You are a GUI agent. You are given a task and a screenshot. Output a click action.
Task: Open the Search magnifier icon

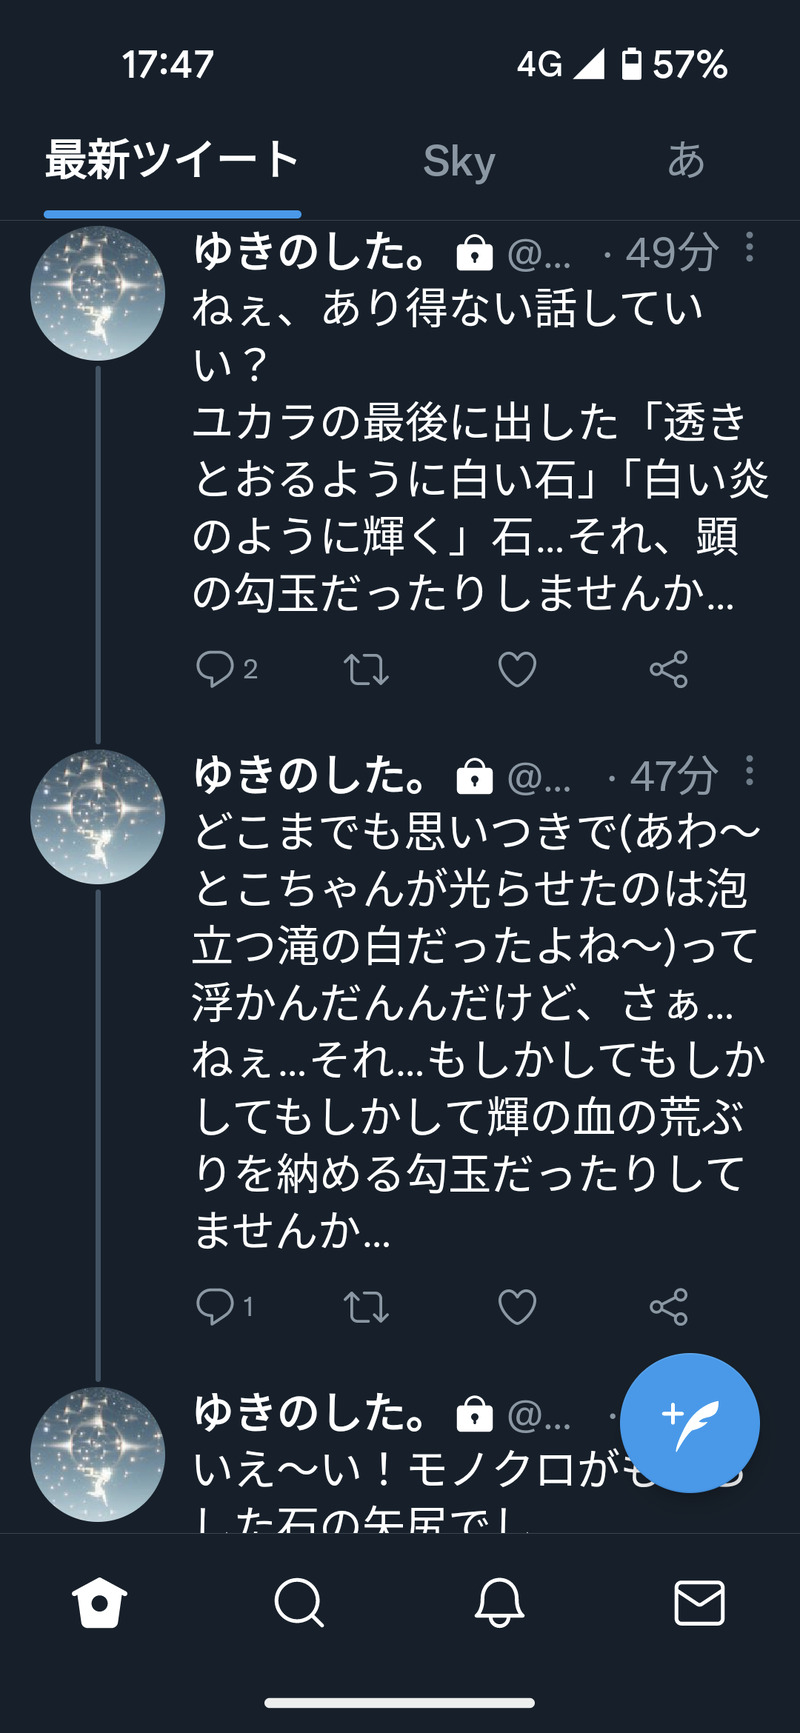point(299,1603)
